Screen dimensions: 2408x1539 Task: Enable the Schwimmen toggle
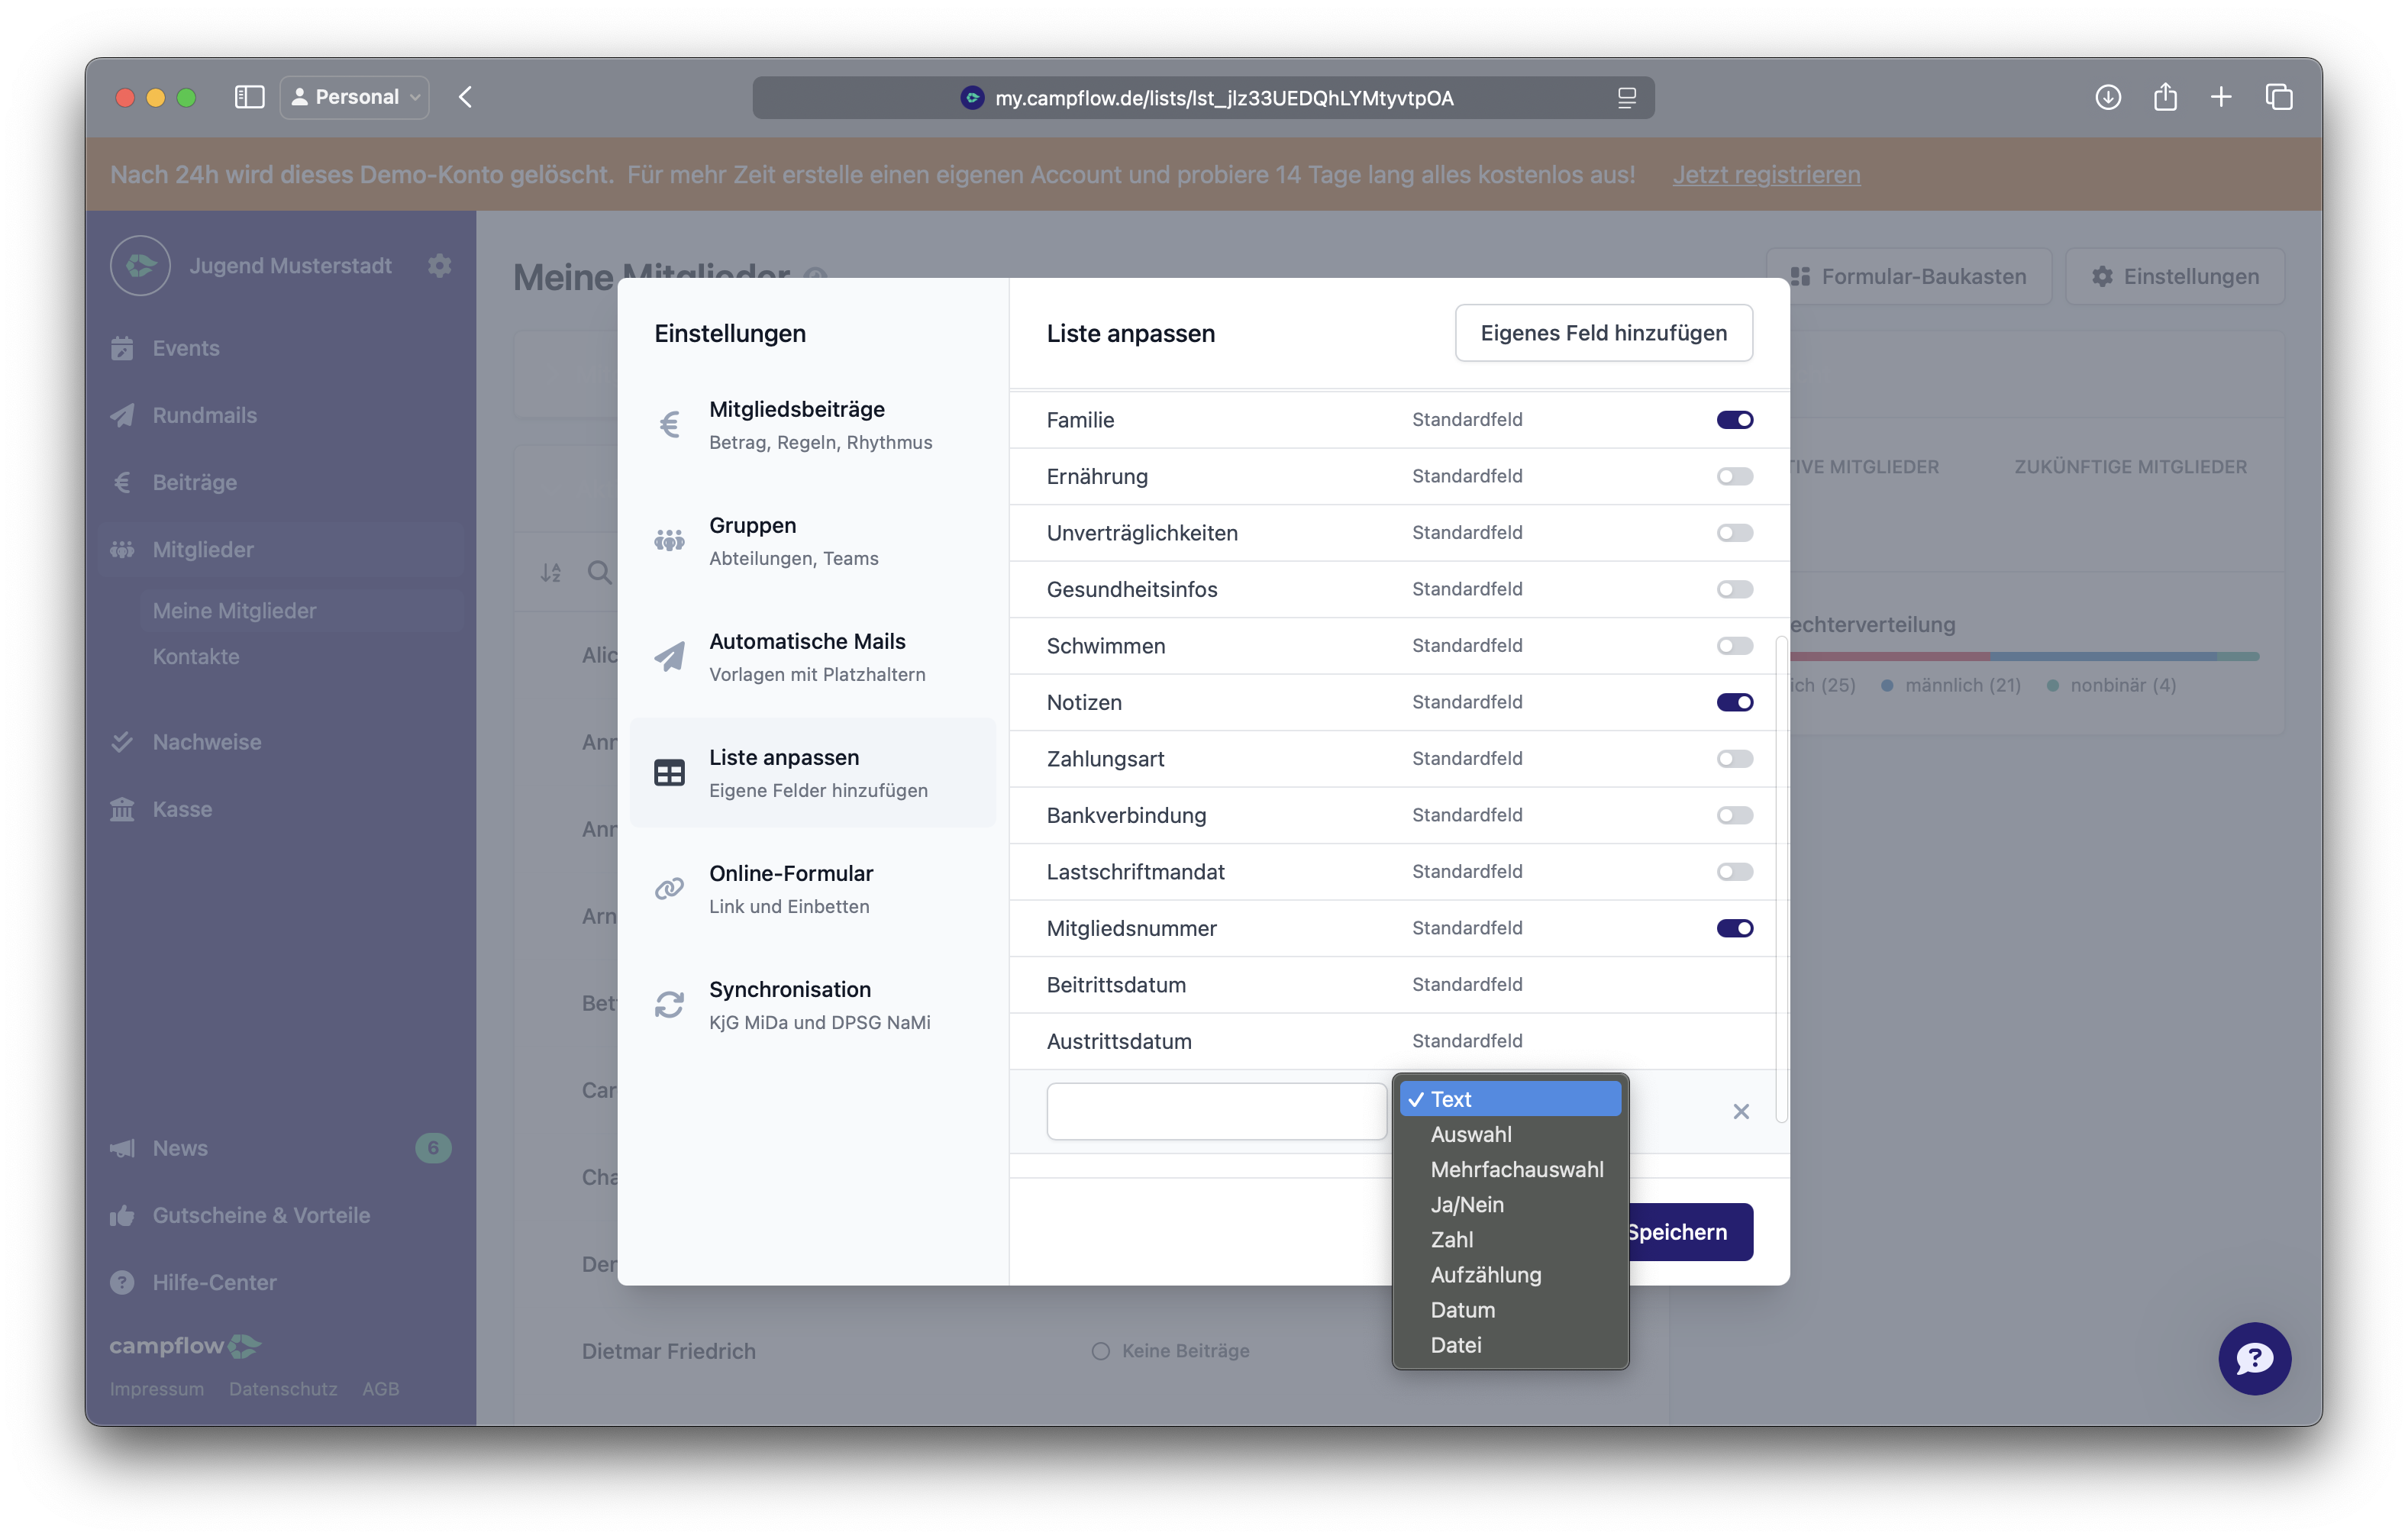1735,646
